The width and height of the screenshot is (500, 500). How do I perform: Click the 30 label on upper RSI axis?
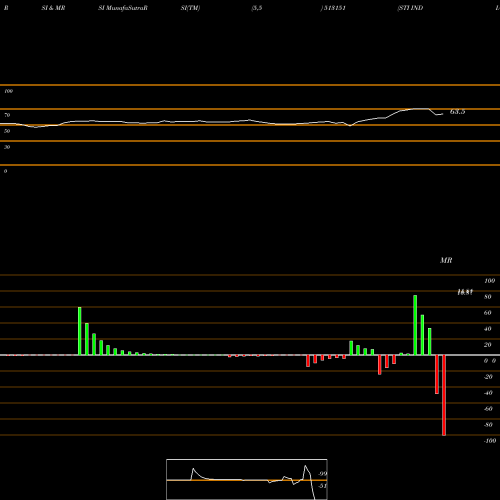pyautogui.click(x=7, y=147)
